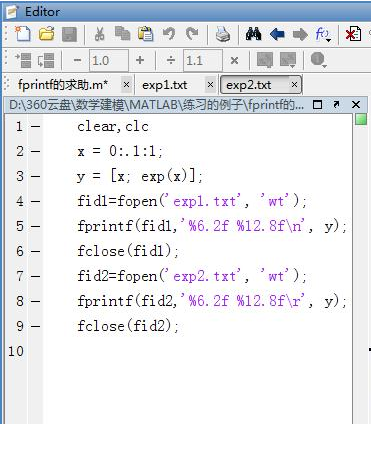Open Find with binoculars icon
Viewport: 371px width, 459px height.
(x=253, y=34)
